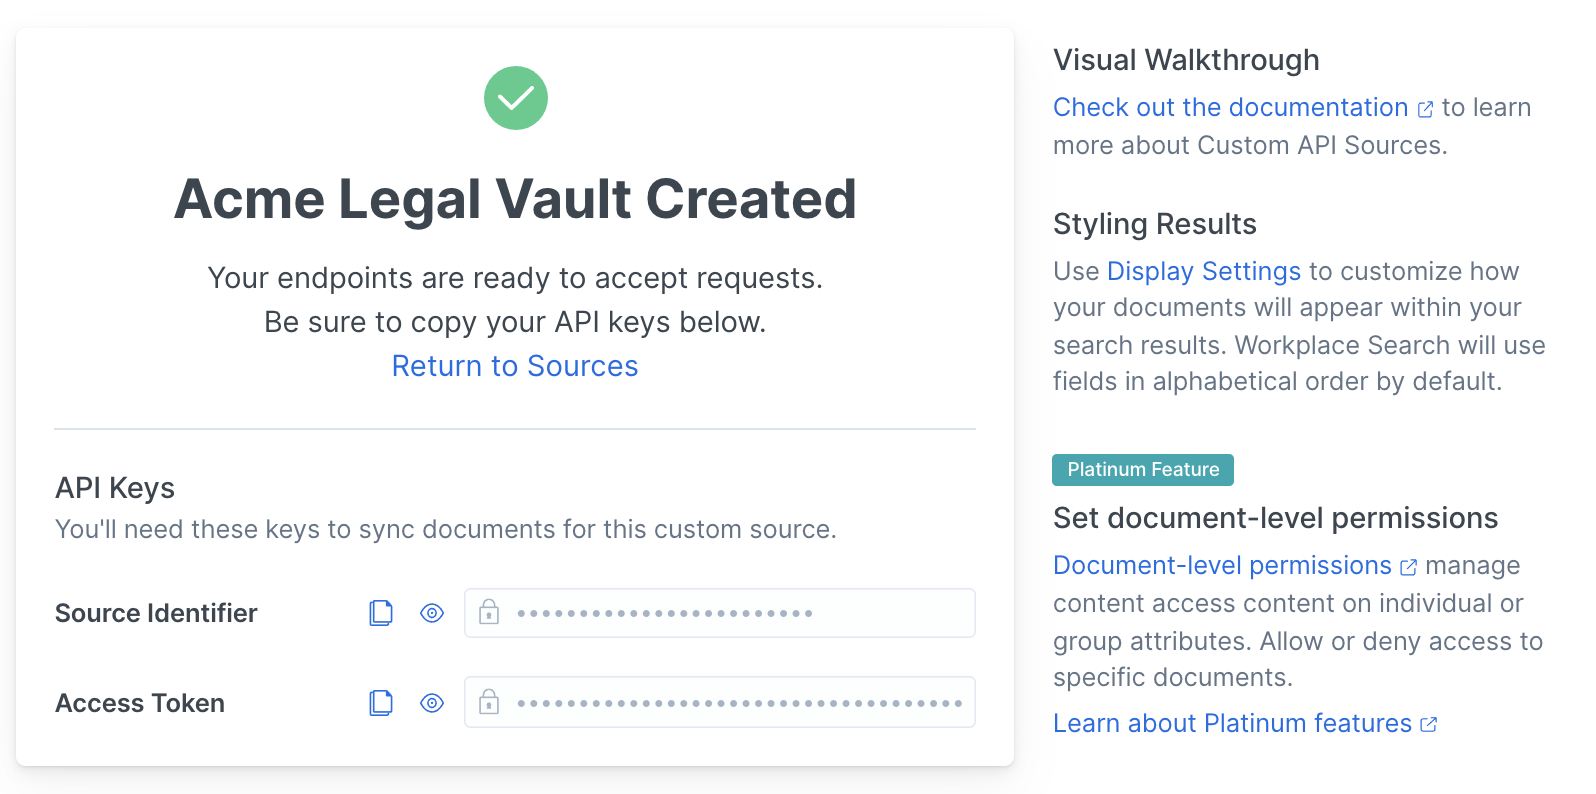The height and width of the screenshot is (794, 1596).
Task: Click the lock icon in Access Token field
Action: (489, 702)
